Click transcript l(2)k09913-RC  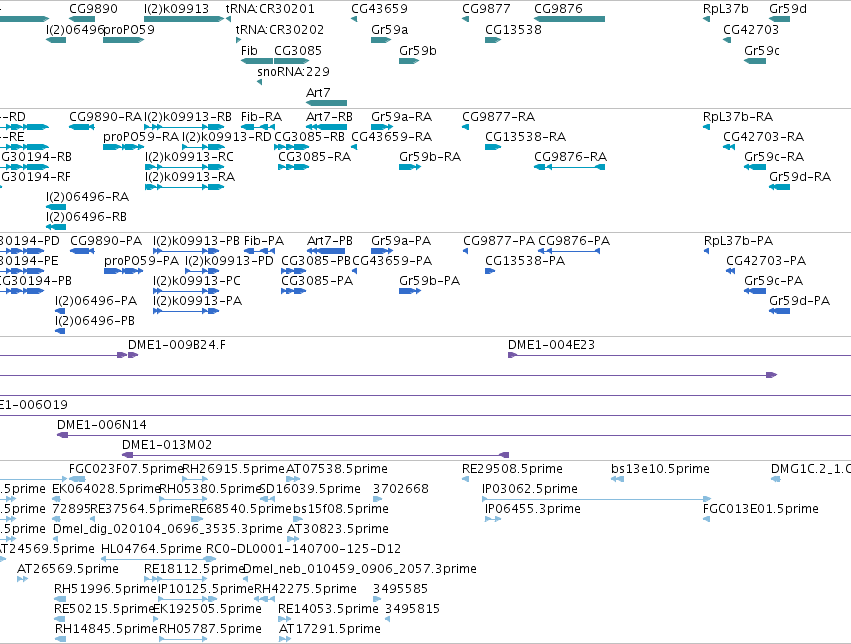(189, 157)
